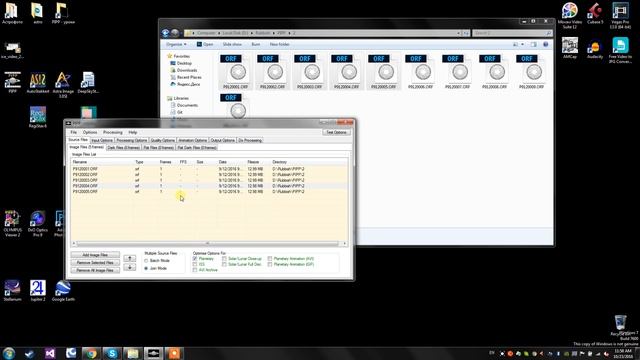The width and height of the screenshot is (640, 360).
Task: Open the Google Earth desktop icon
Action: pos(63,290)
